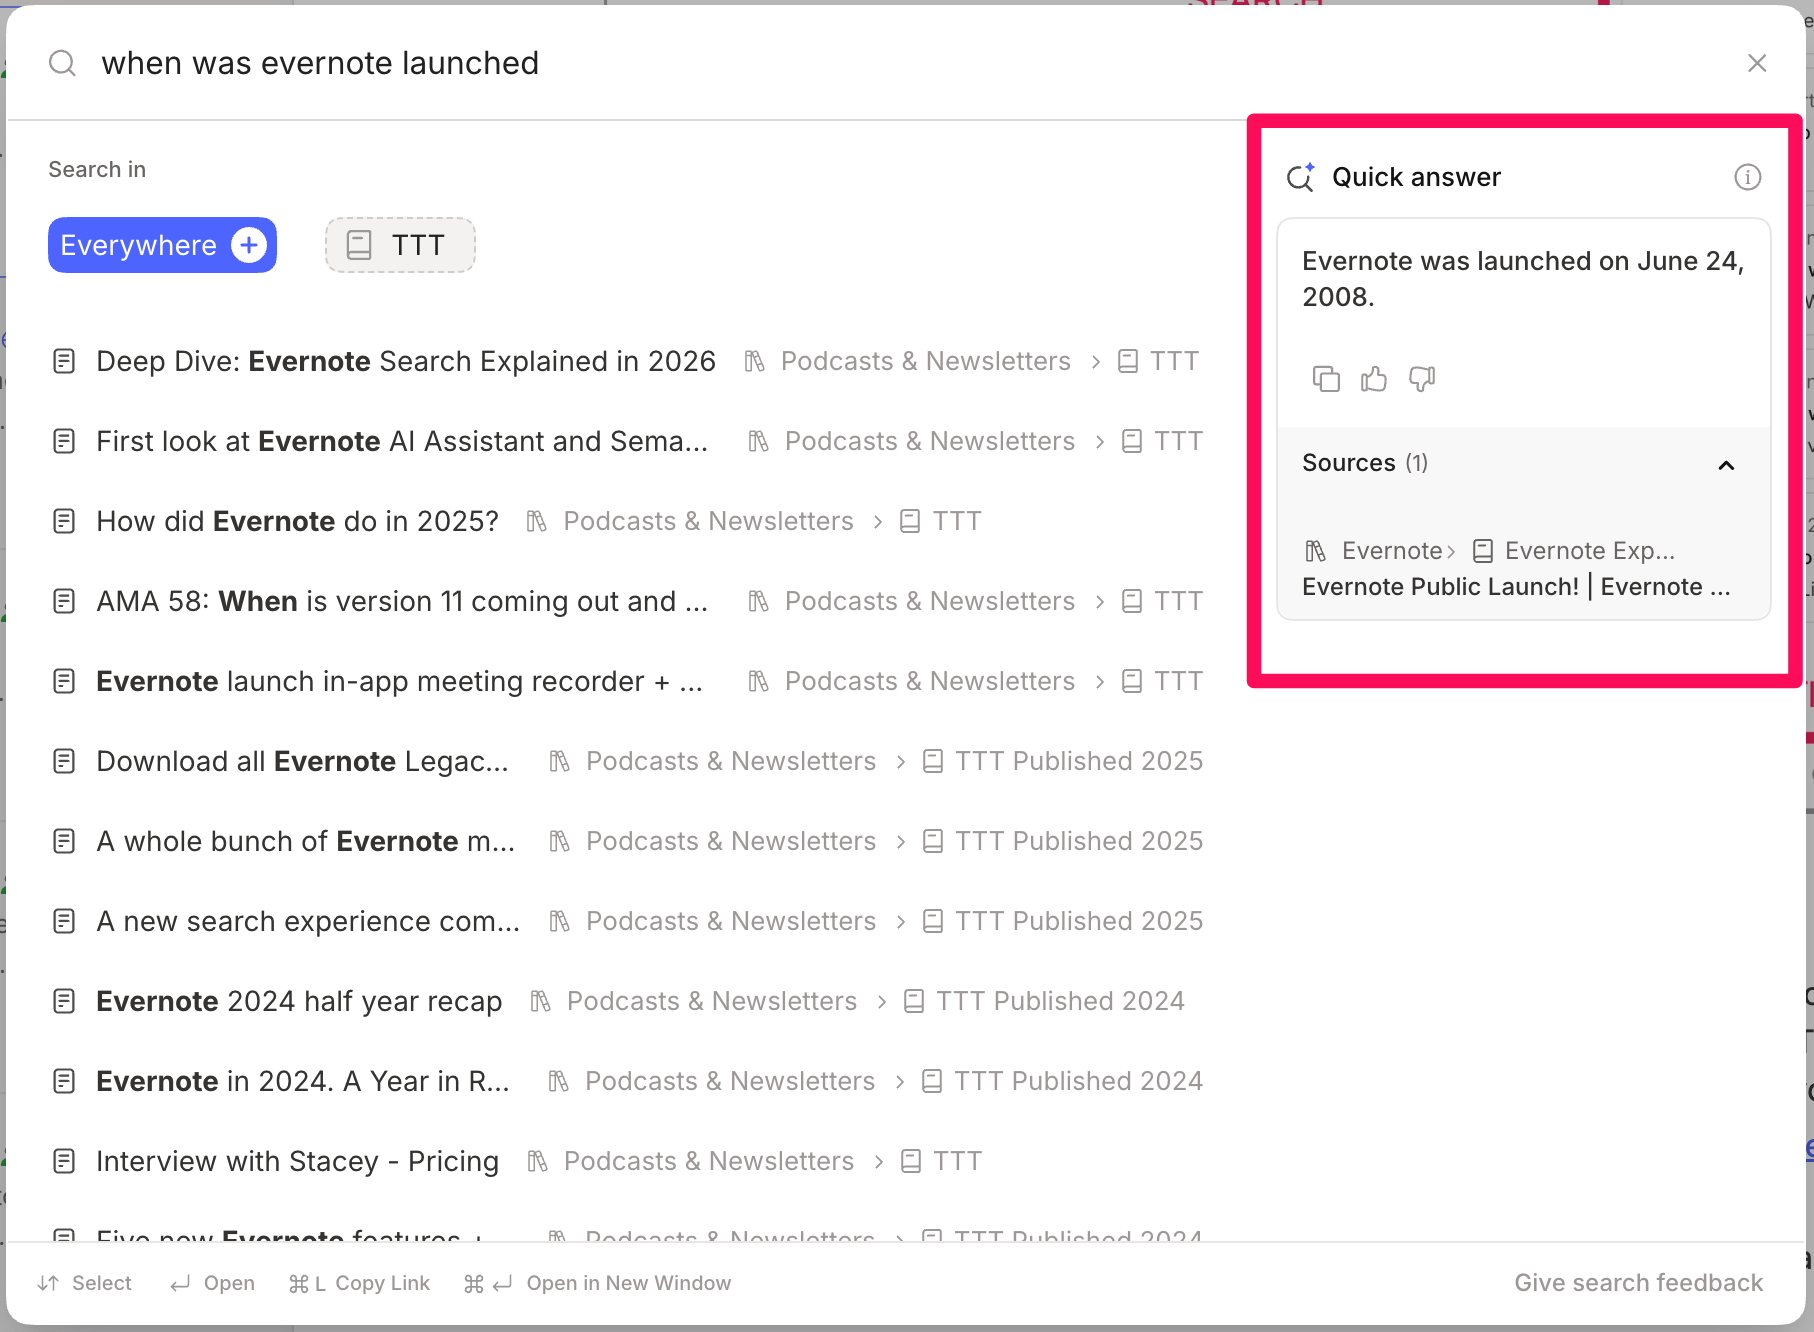Open Evernote 2024 half year recap note
The image size is (1814, 1332).
[299, 1001]
